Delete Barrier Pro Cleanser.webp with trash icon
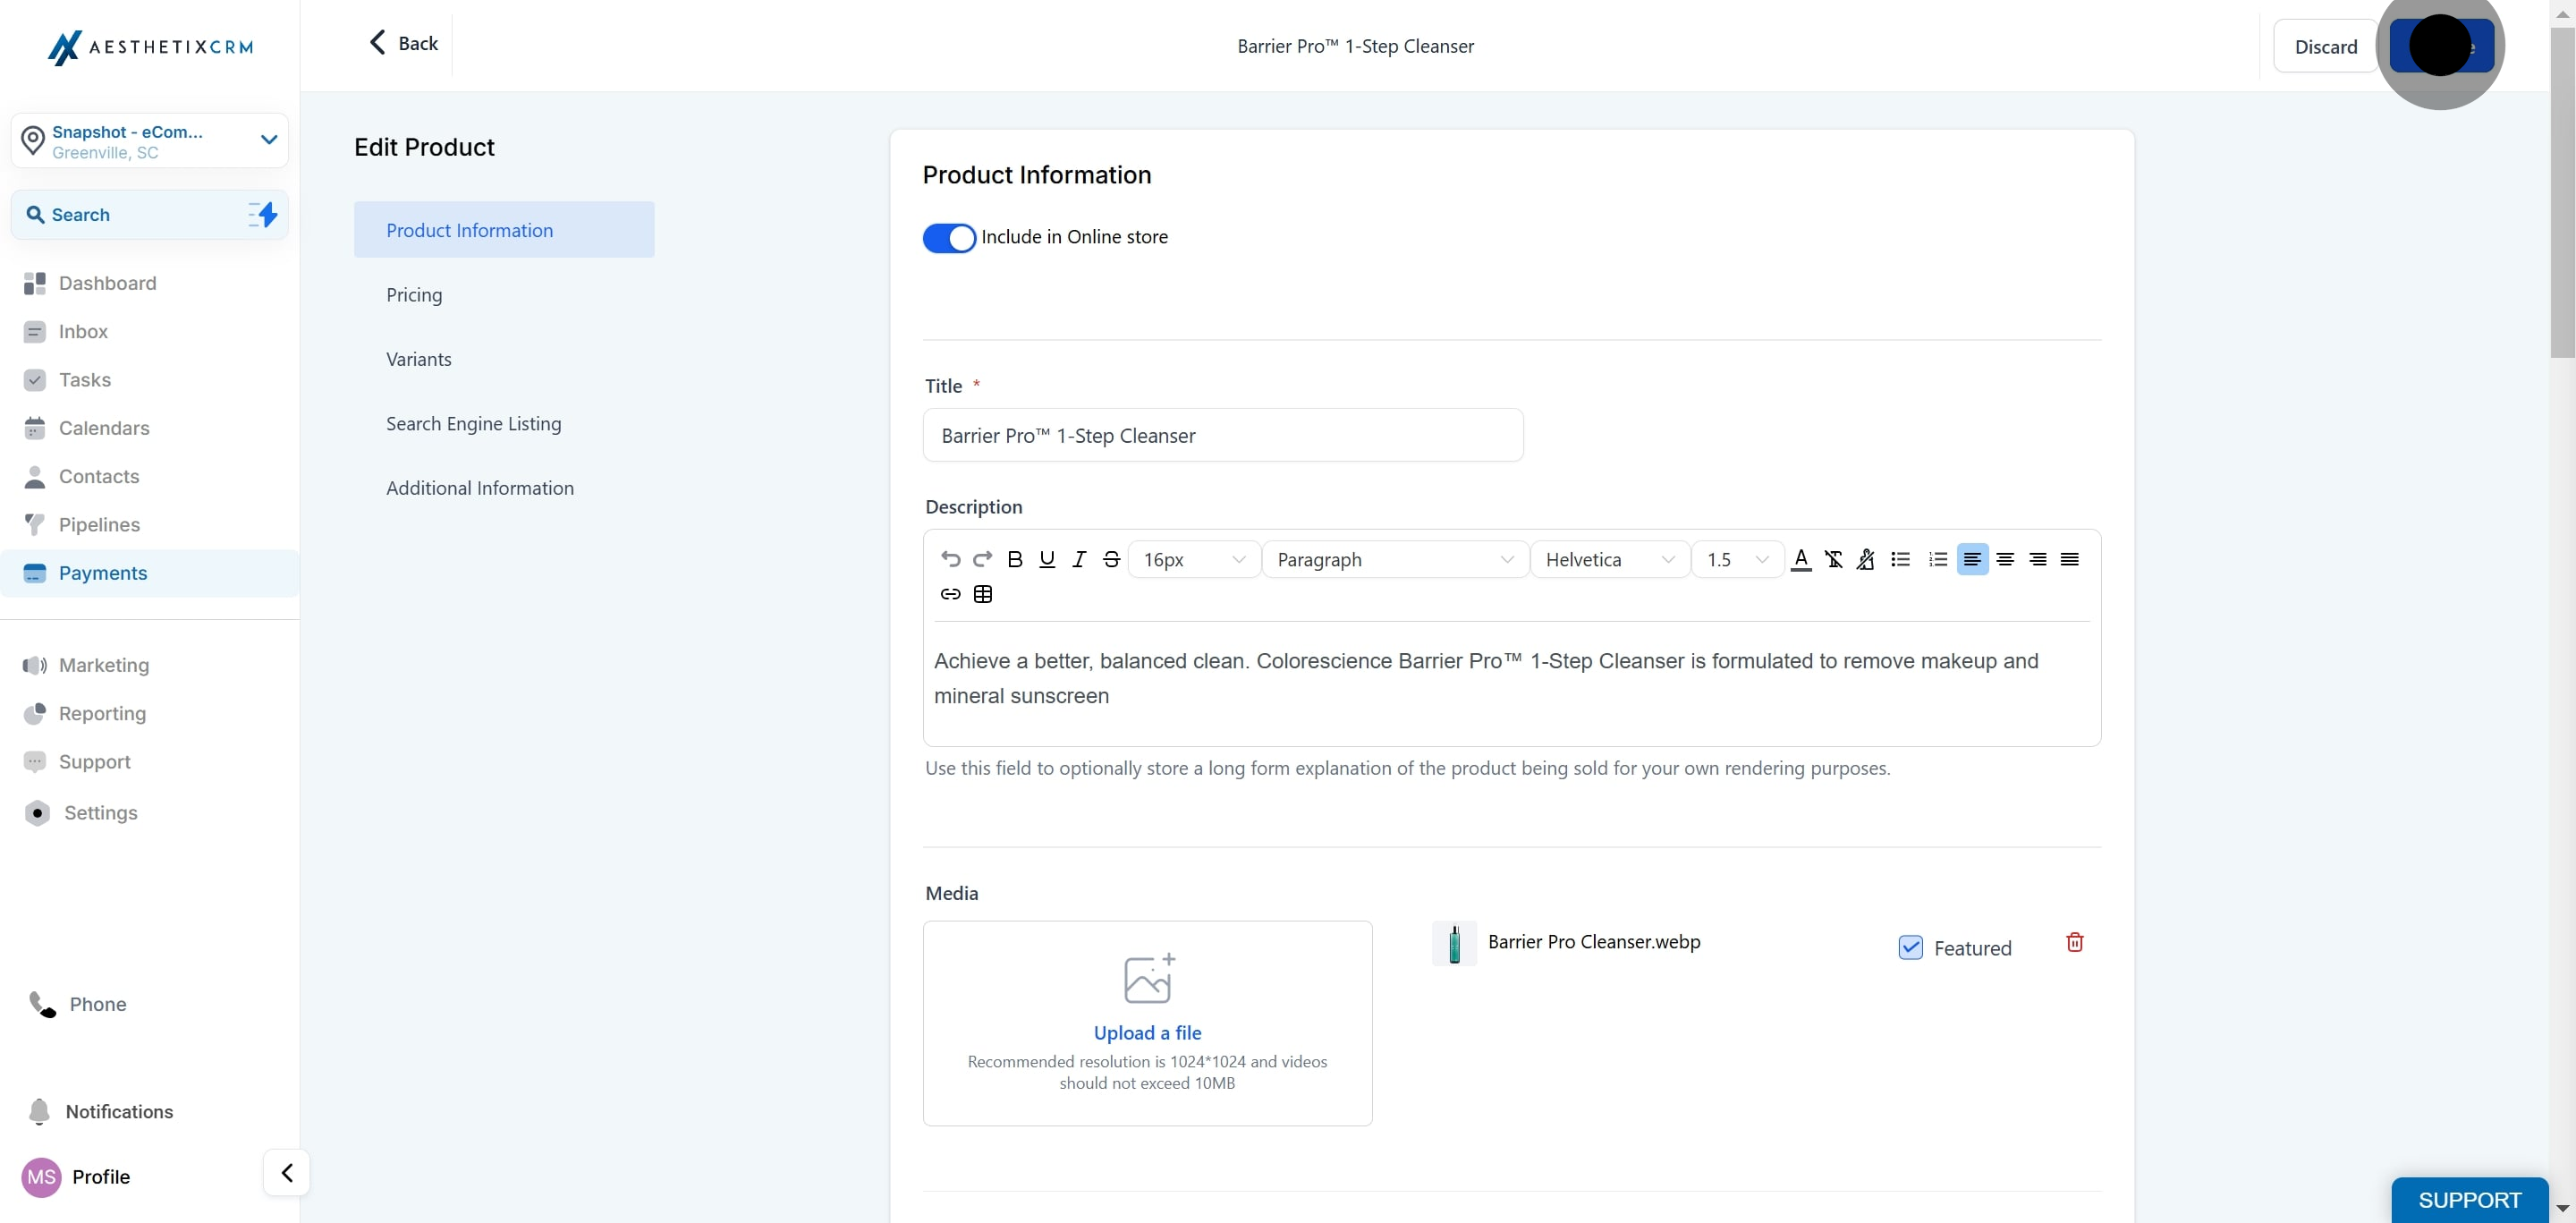The height and width of the screenshot is (1223, 2576). pyautogui.click(x=2075, y=942)
